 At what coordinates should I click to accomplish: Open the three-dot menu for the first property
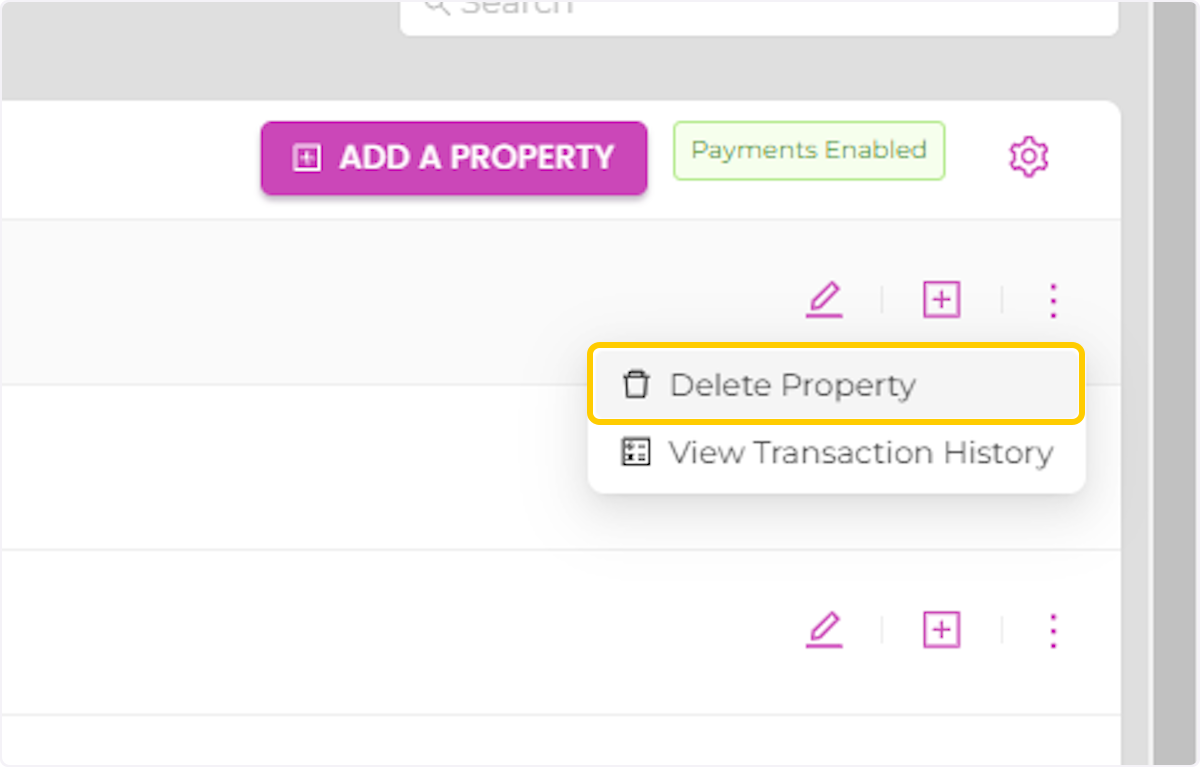coord(1053,299)
